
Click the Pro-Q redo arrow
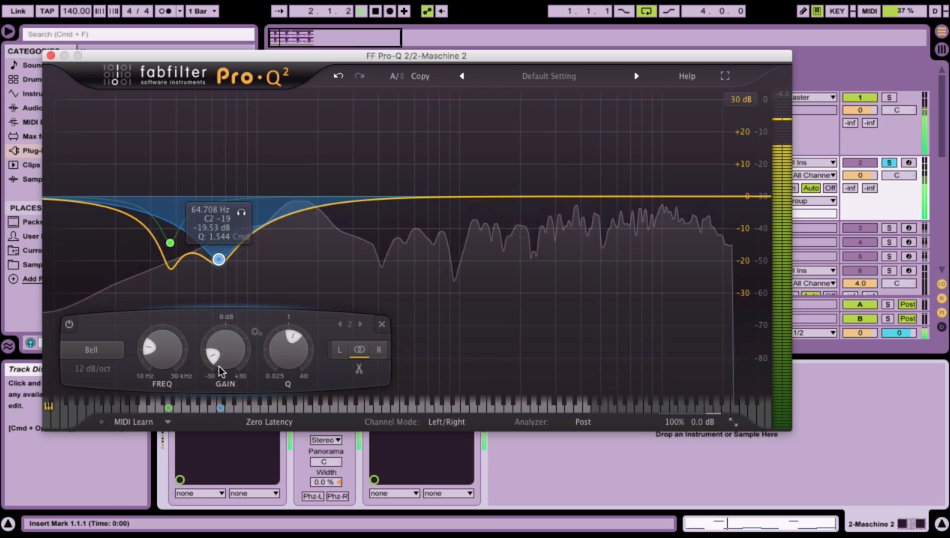point(359,76)
